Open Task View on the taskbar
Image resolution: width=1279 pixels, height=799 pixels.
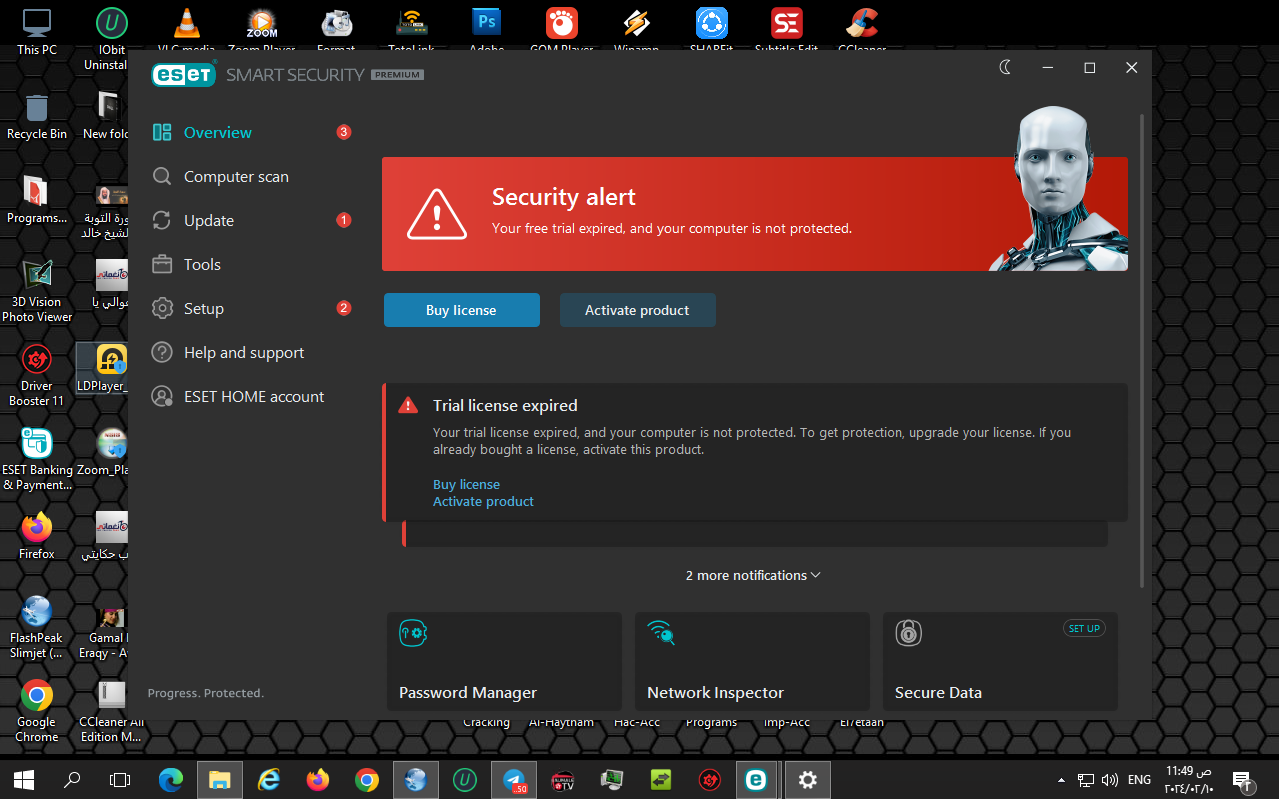[x=120, y=779]
